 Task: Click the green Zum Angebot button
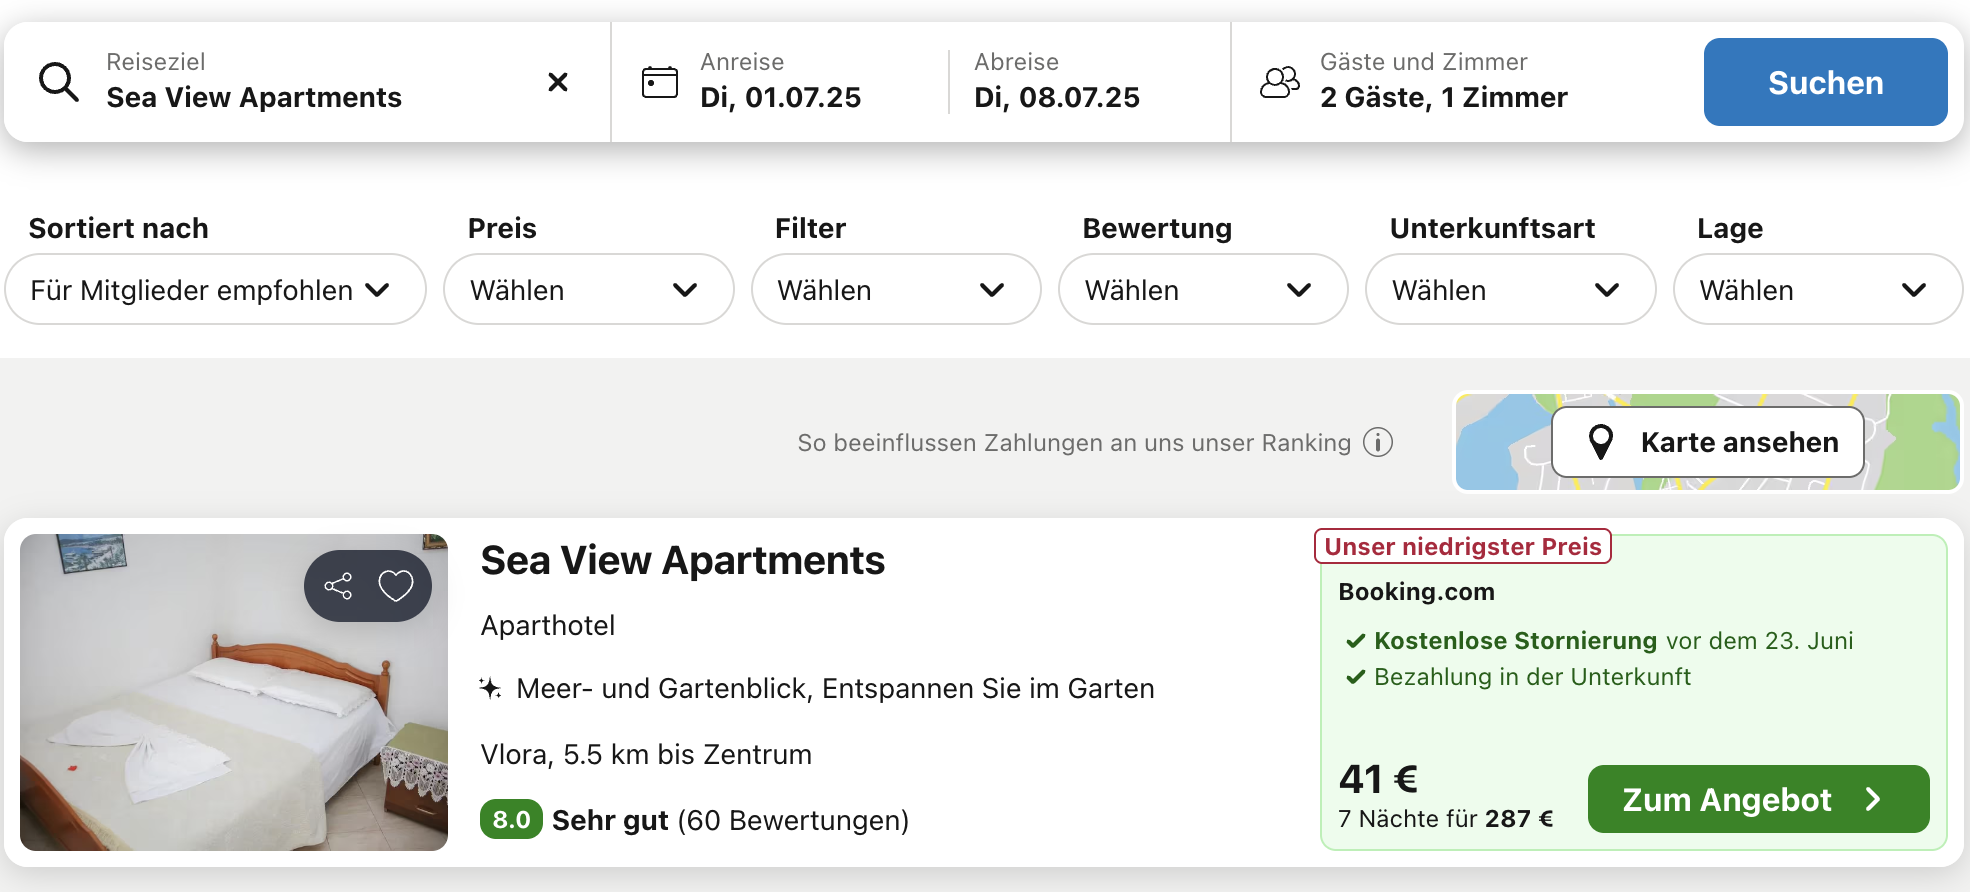tap(1758, 799)
